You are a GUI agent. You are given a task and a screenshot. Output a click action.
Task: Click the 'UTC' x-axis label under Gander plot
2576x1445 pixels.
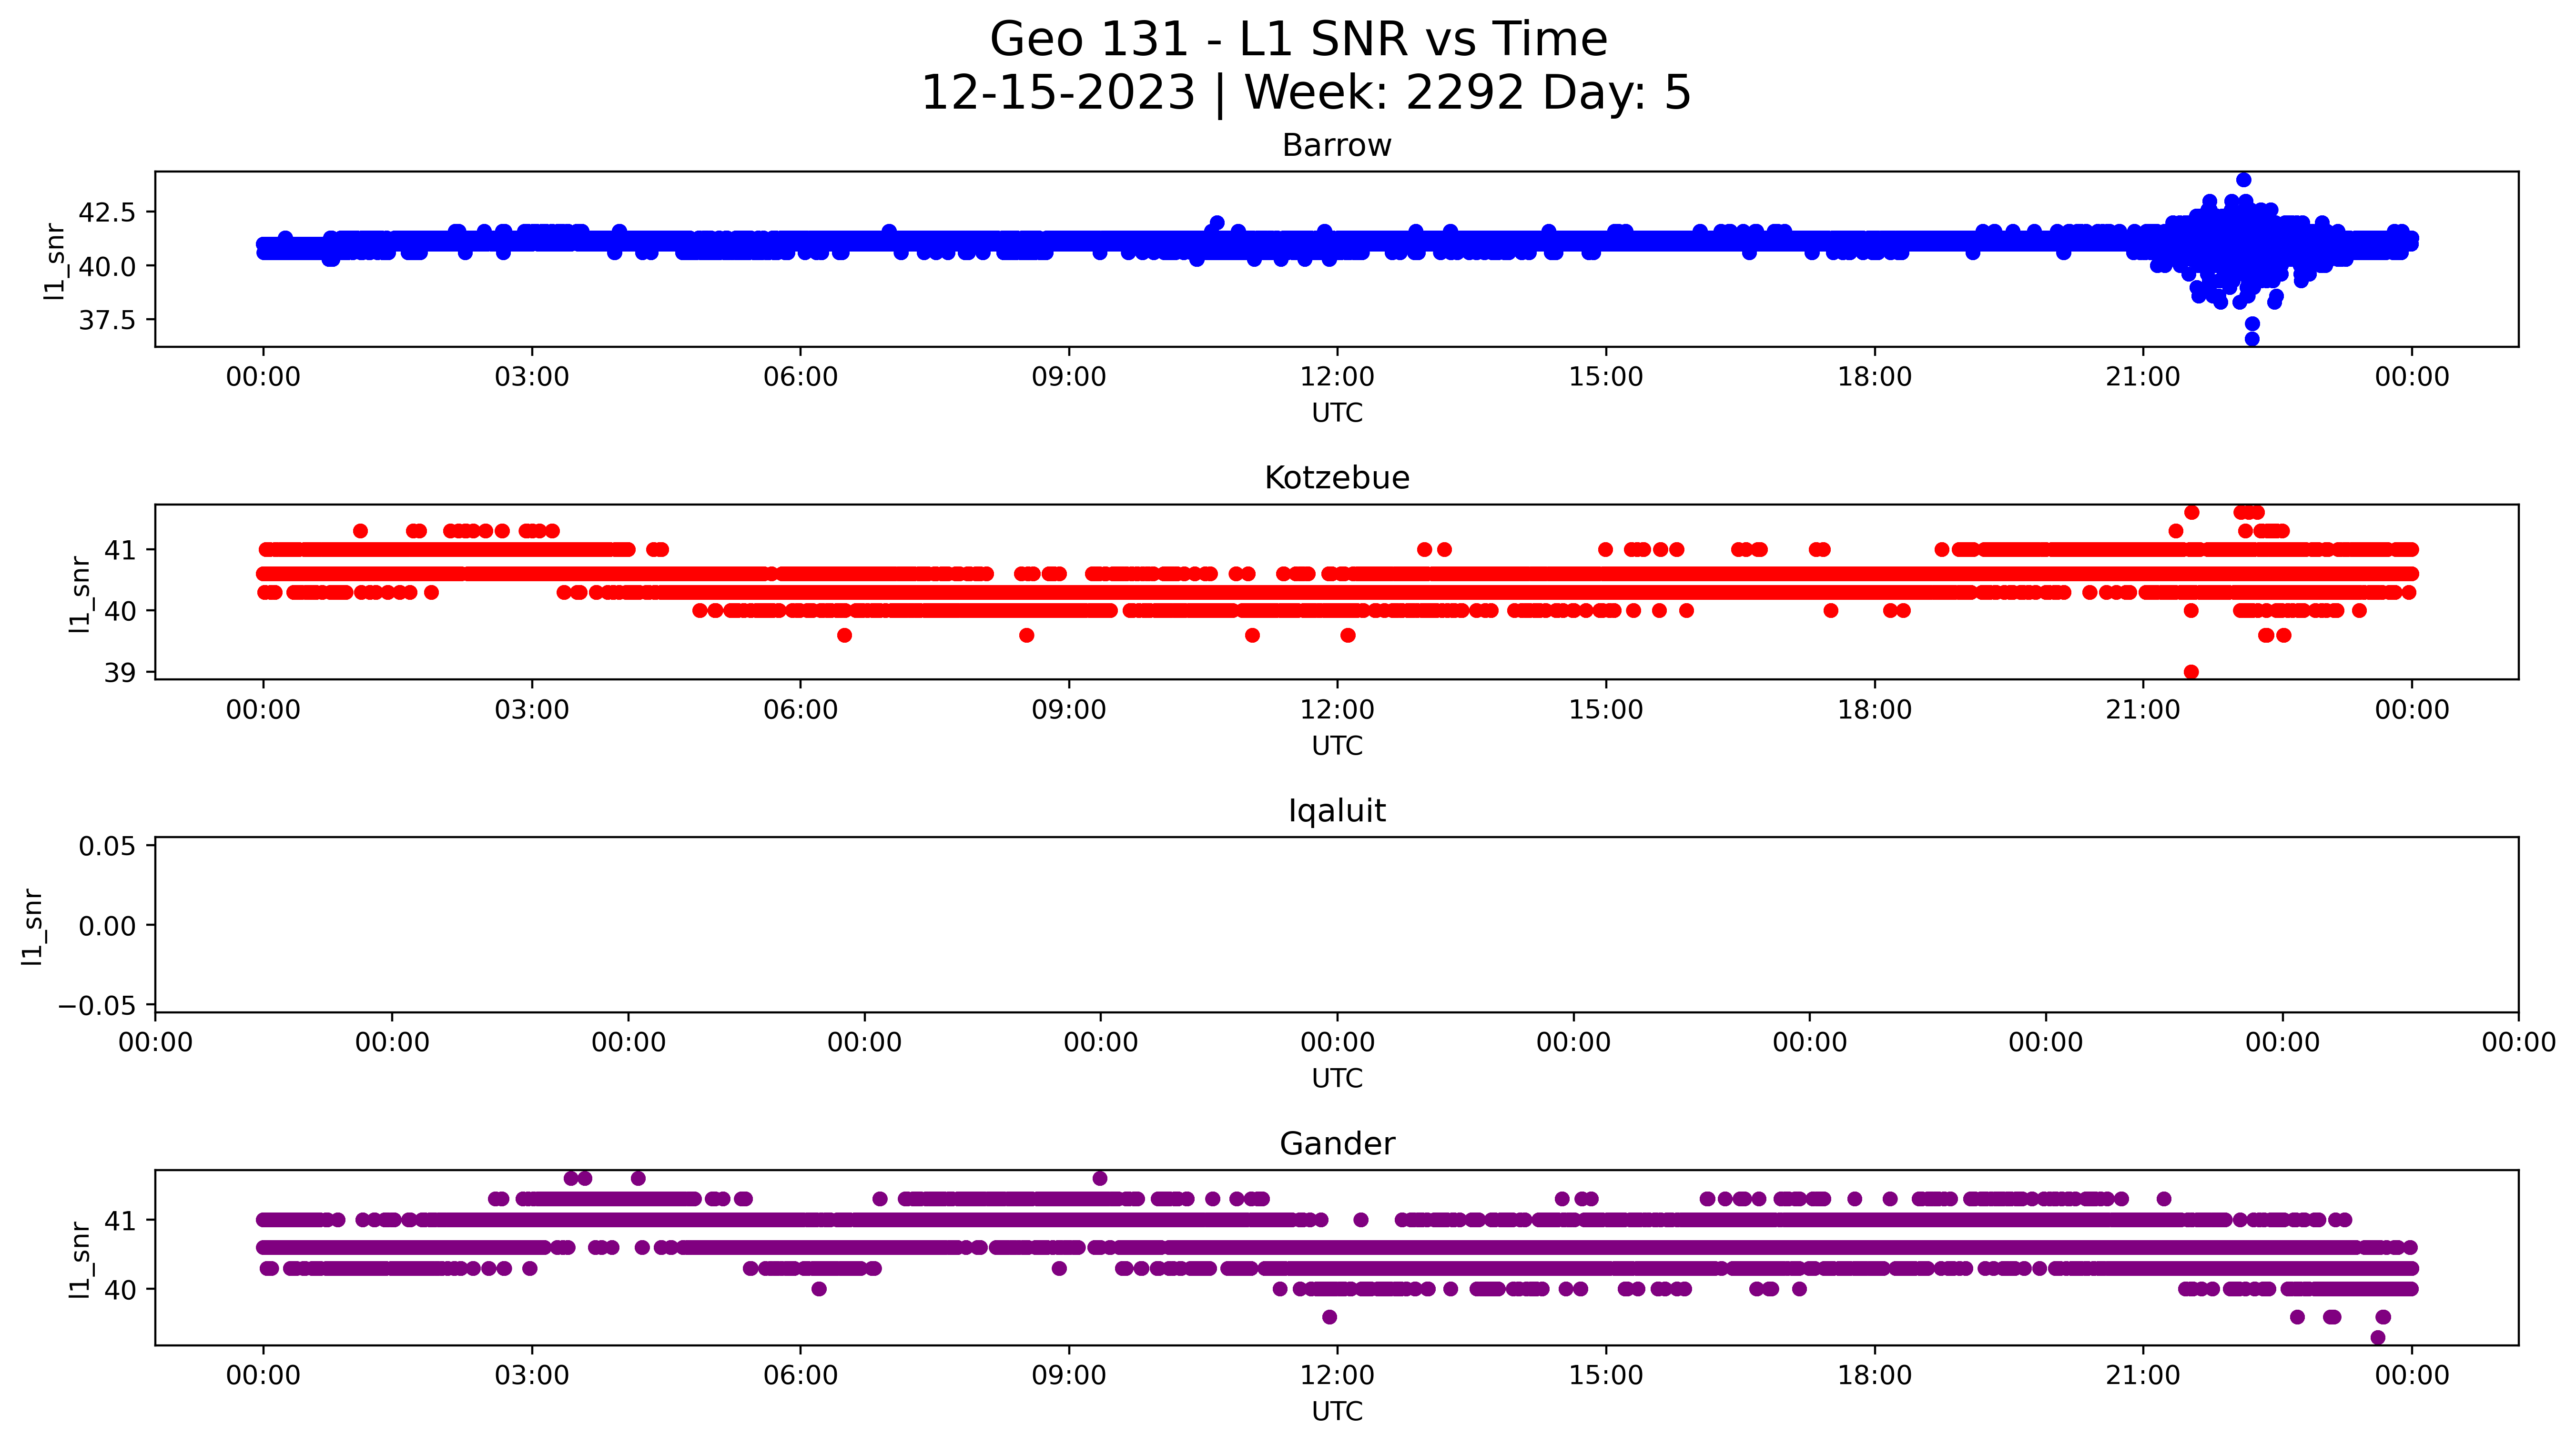(1337, 1412)
